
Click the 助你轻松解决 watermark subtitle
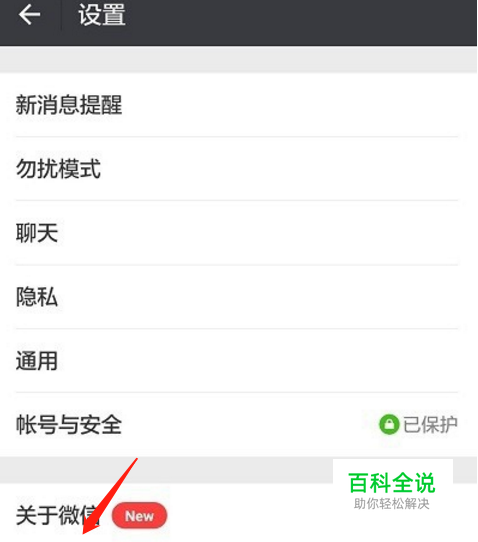pos(392,504)
